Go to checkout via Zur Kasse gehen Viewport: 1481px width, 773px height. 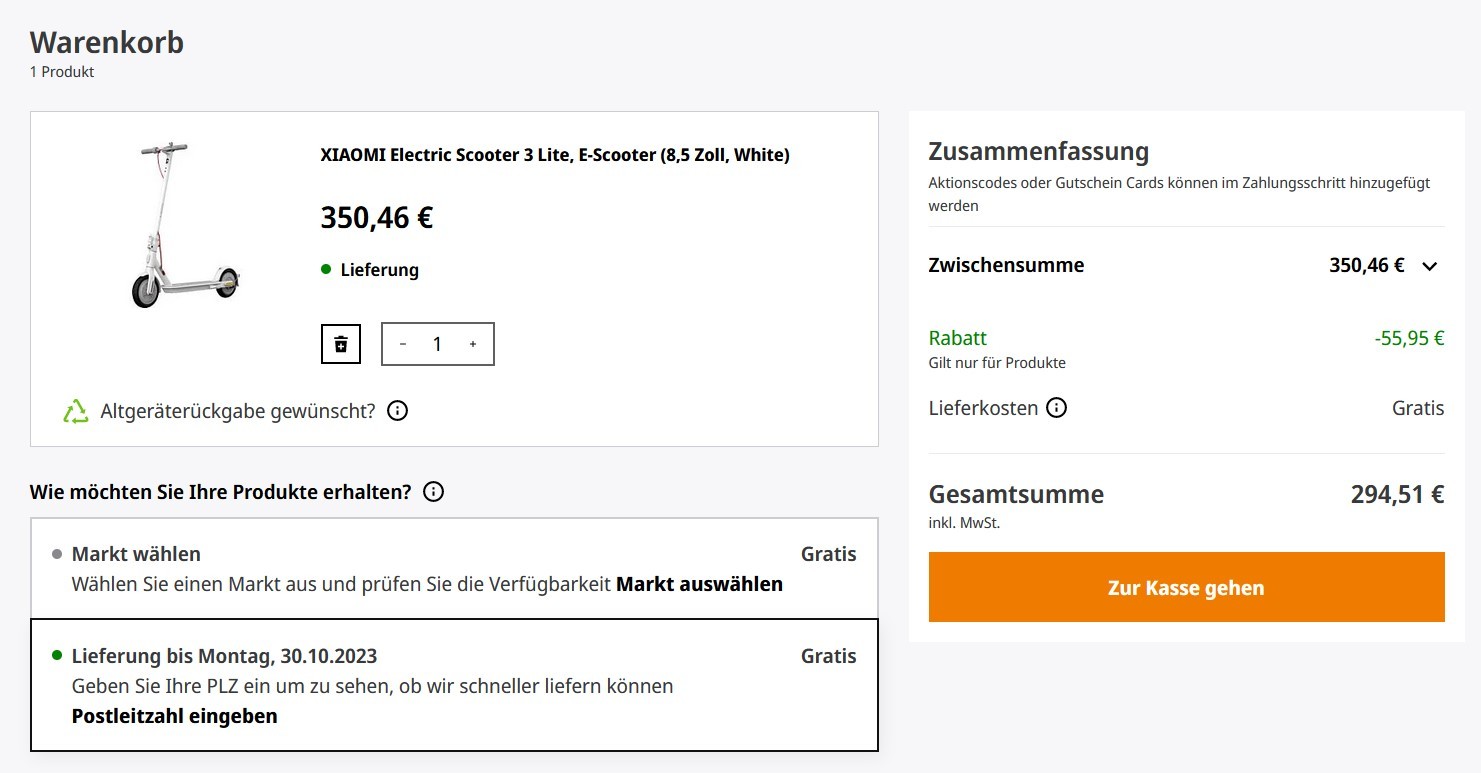point(1186,587)
